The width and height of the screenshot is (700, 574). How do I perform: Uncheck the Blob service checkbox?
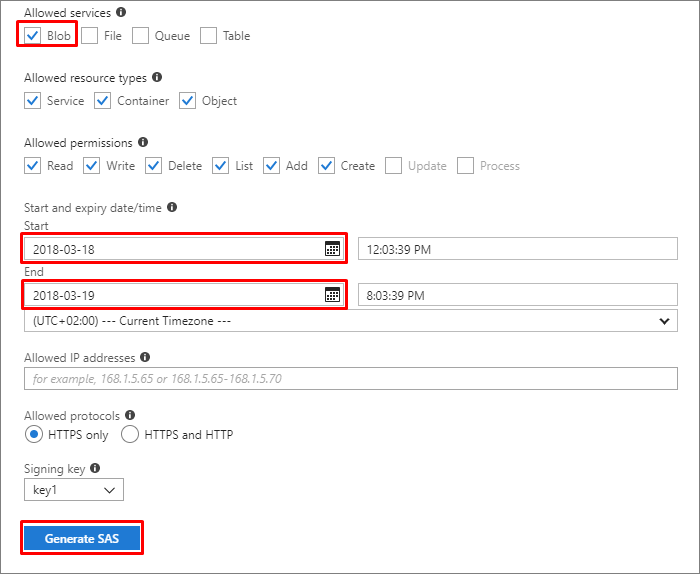[x=33, y=35]
